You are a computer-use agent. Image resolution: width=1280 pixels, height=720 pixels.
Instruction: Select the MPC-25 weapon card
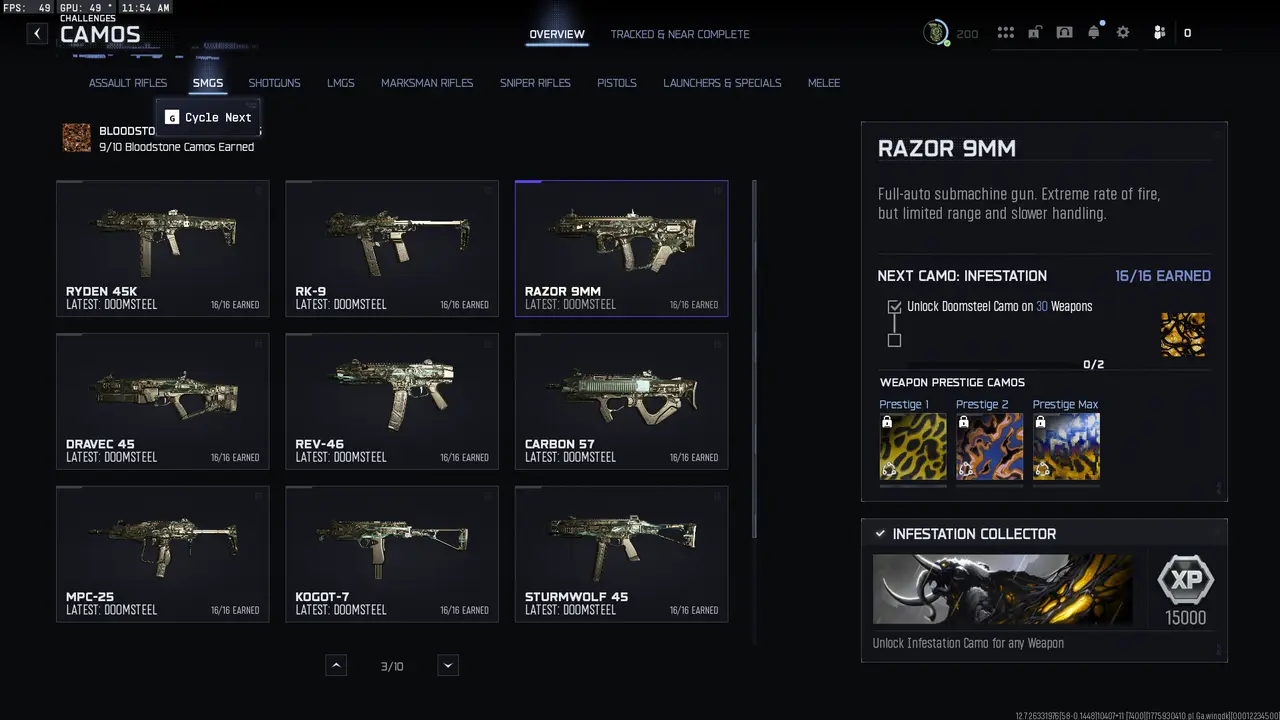[163, 554]
